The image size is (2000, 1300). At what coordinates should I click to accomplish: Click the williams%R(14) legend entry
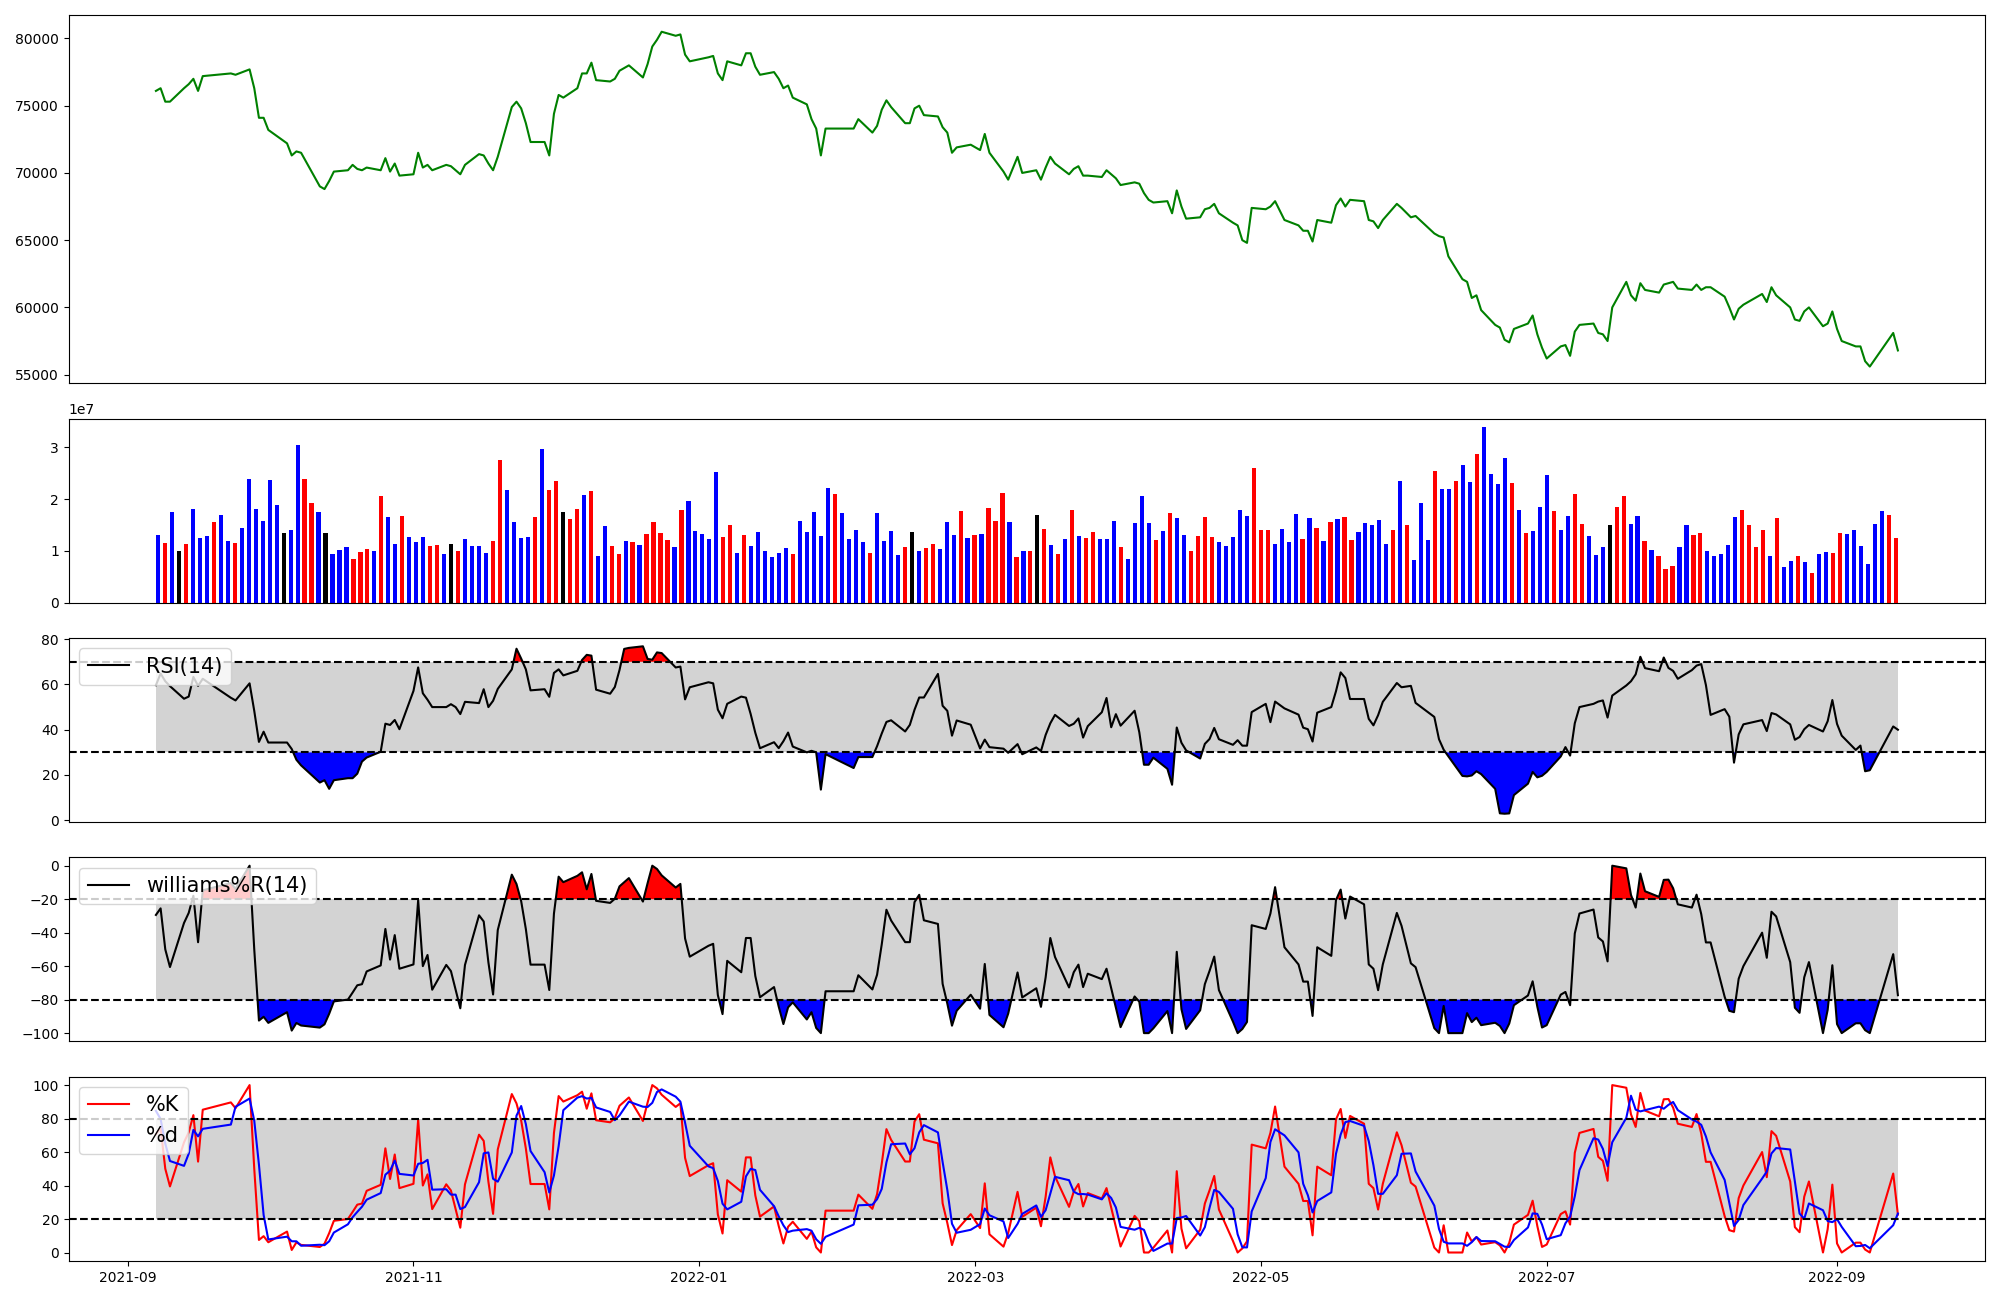point(227,885)
